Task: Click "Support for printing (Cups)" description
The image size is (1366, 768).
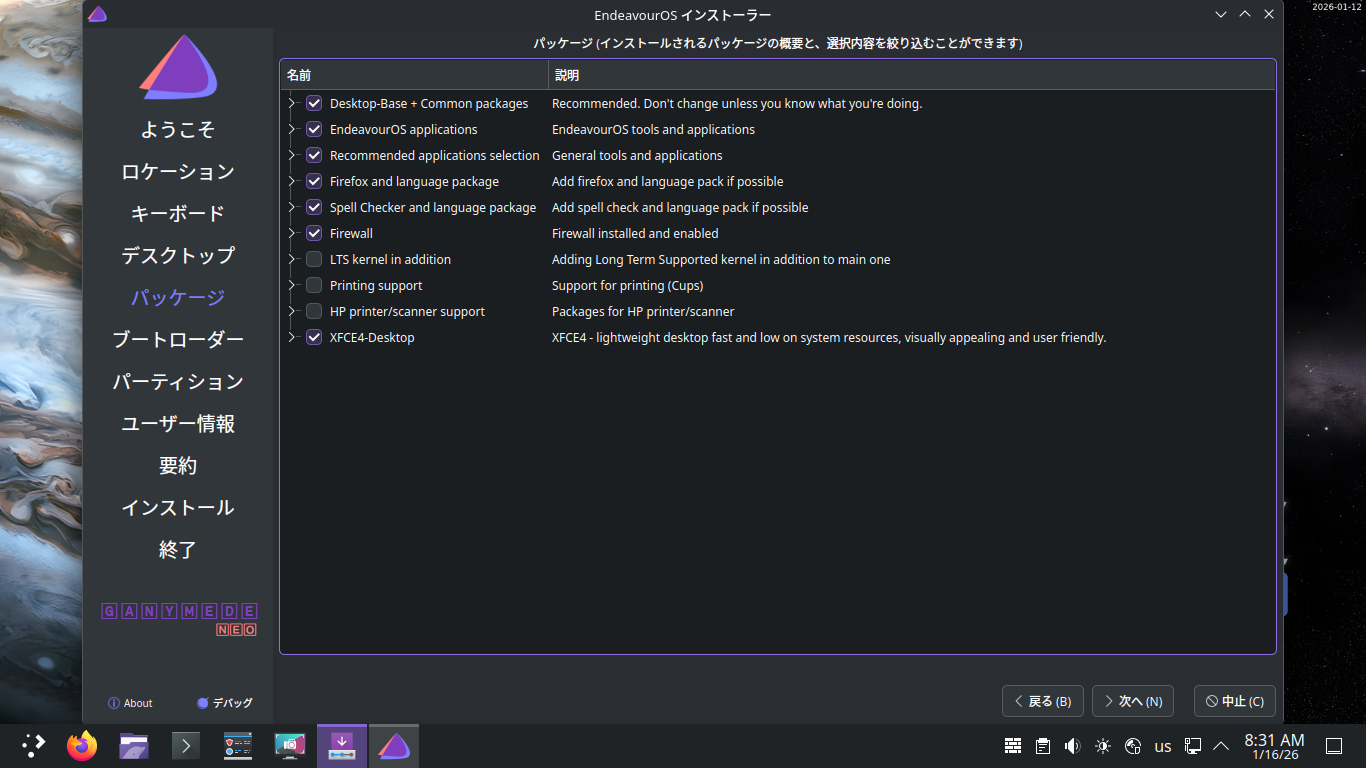Action: coord(628,285)
